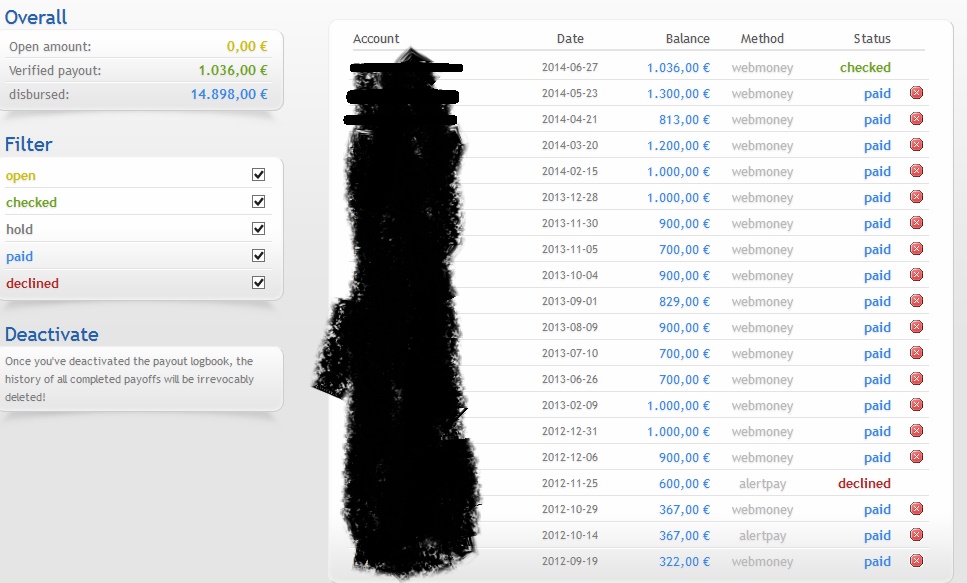
Task: Click the 322,00 € balance value
Action: click(684, 562)
